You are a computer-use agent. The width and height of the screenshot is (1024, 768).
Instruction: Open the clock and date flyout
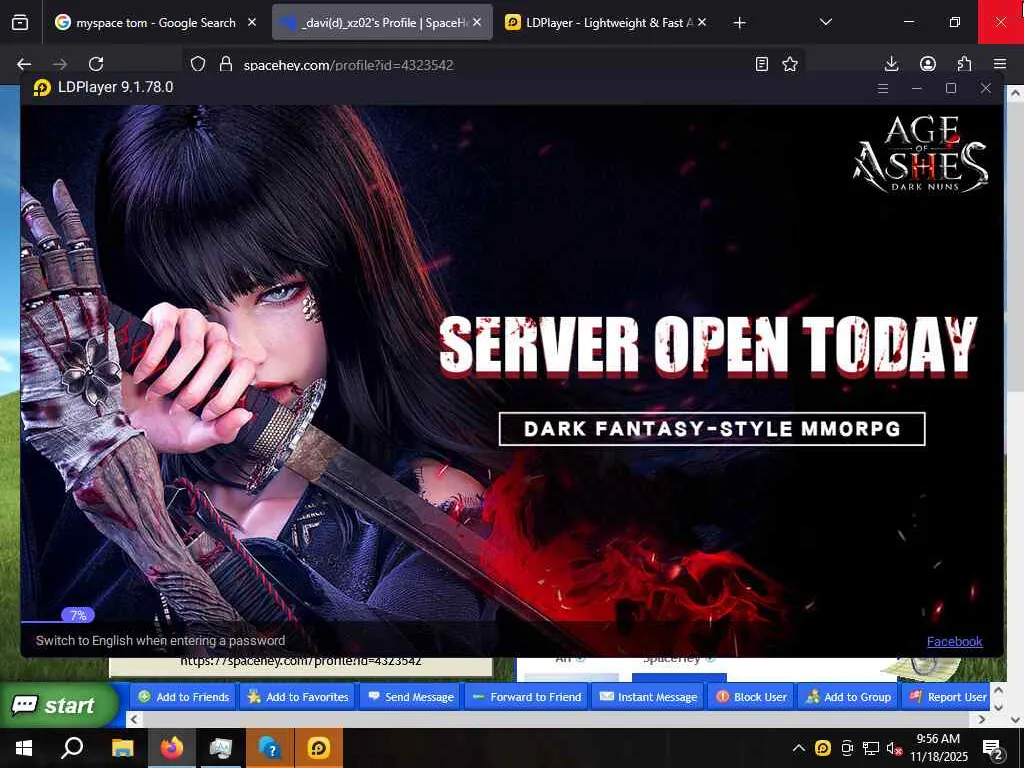938,748
